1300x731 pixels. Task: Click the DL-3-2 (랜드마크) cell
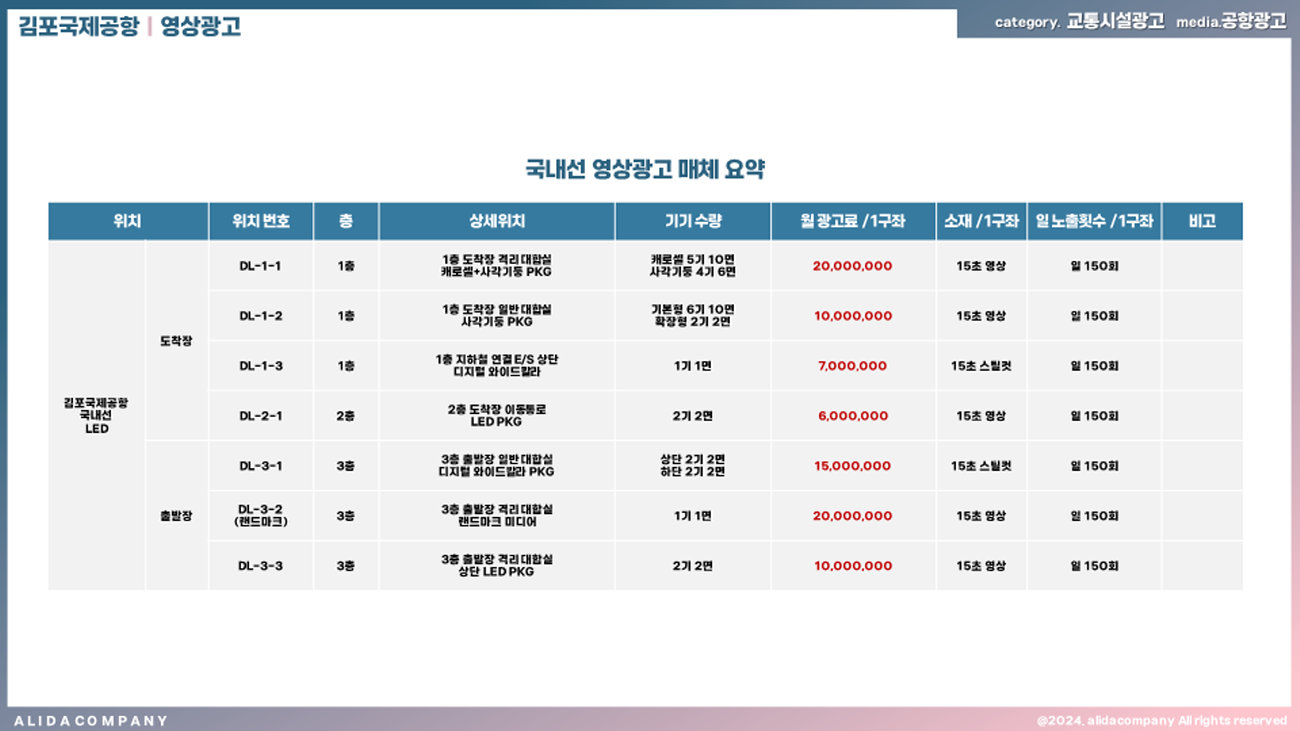click(260, 515)
